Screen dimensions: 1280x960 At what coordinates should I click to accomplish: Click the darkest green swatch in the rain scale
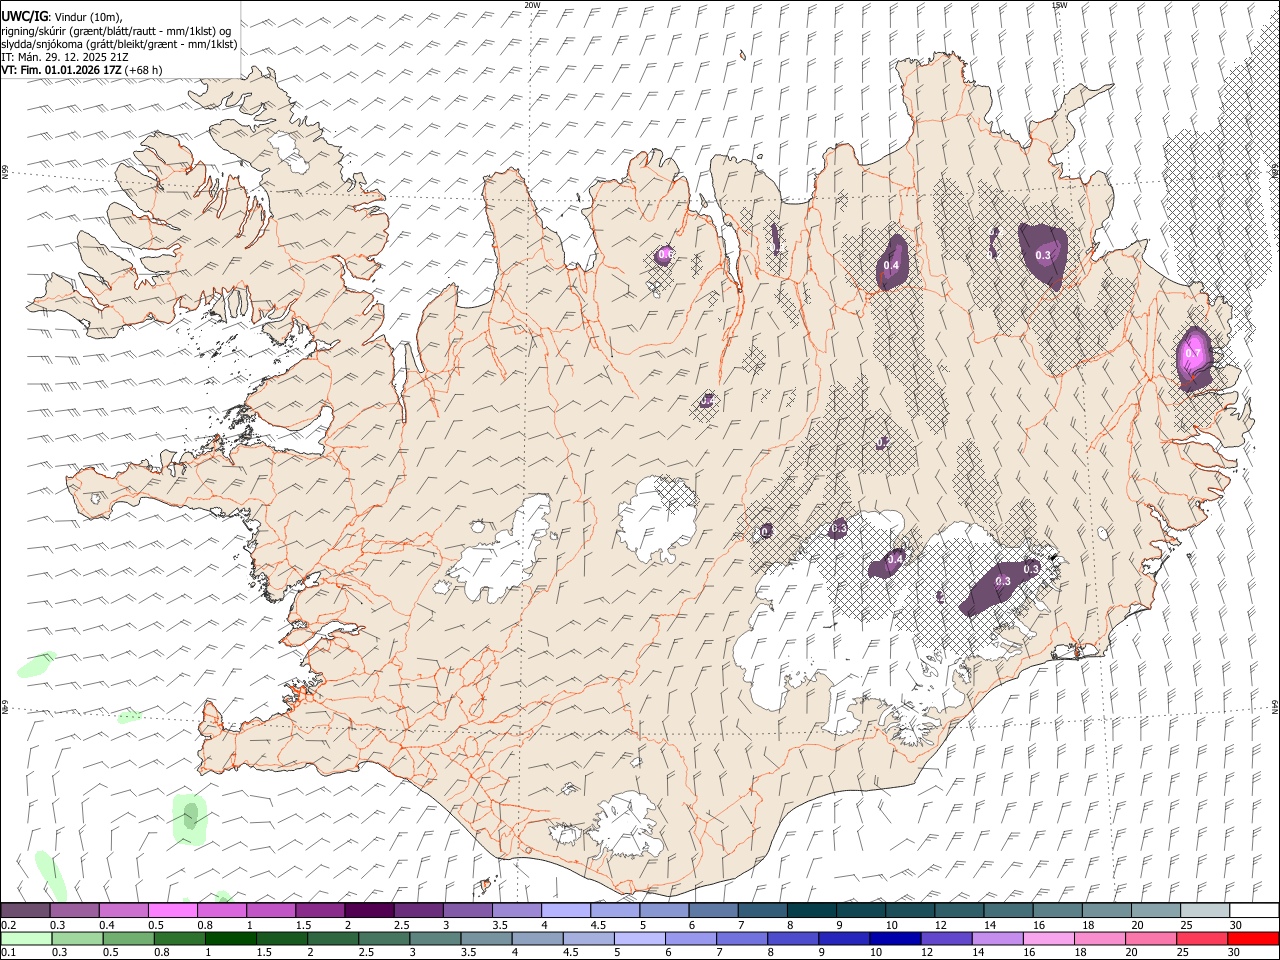(230, 938)
